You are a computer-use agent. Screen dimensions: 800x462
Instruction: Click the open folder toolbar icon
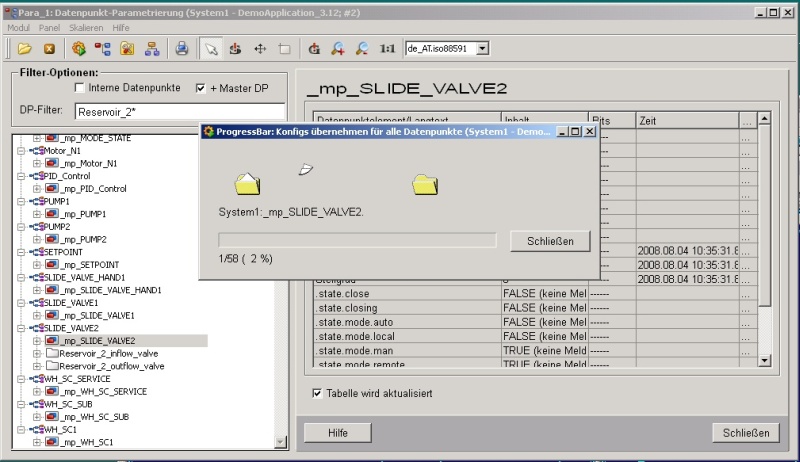[x=25, y=48]
